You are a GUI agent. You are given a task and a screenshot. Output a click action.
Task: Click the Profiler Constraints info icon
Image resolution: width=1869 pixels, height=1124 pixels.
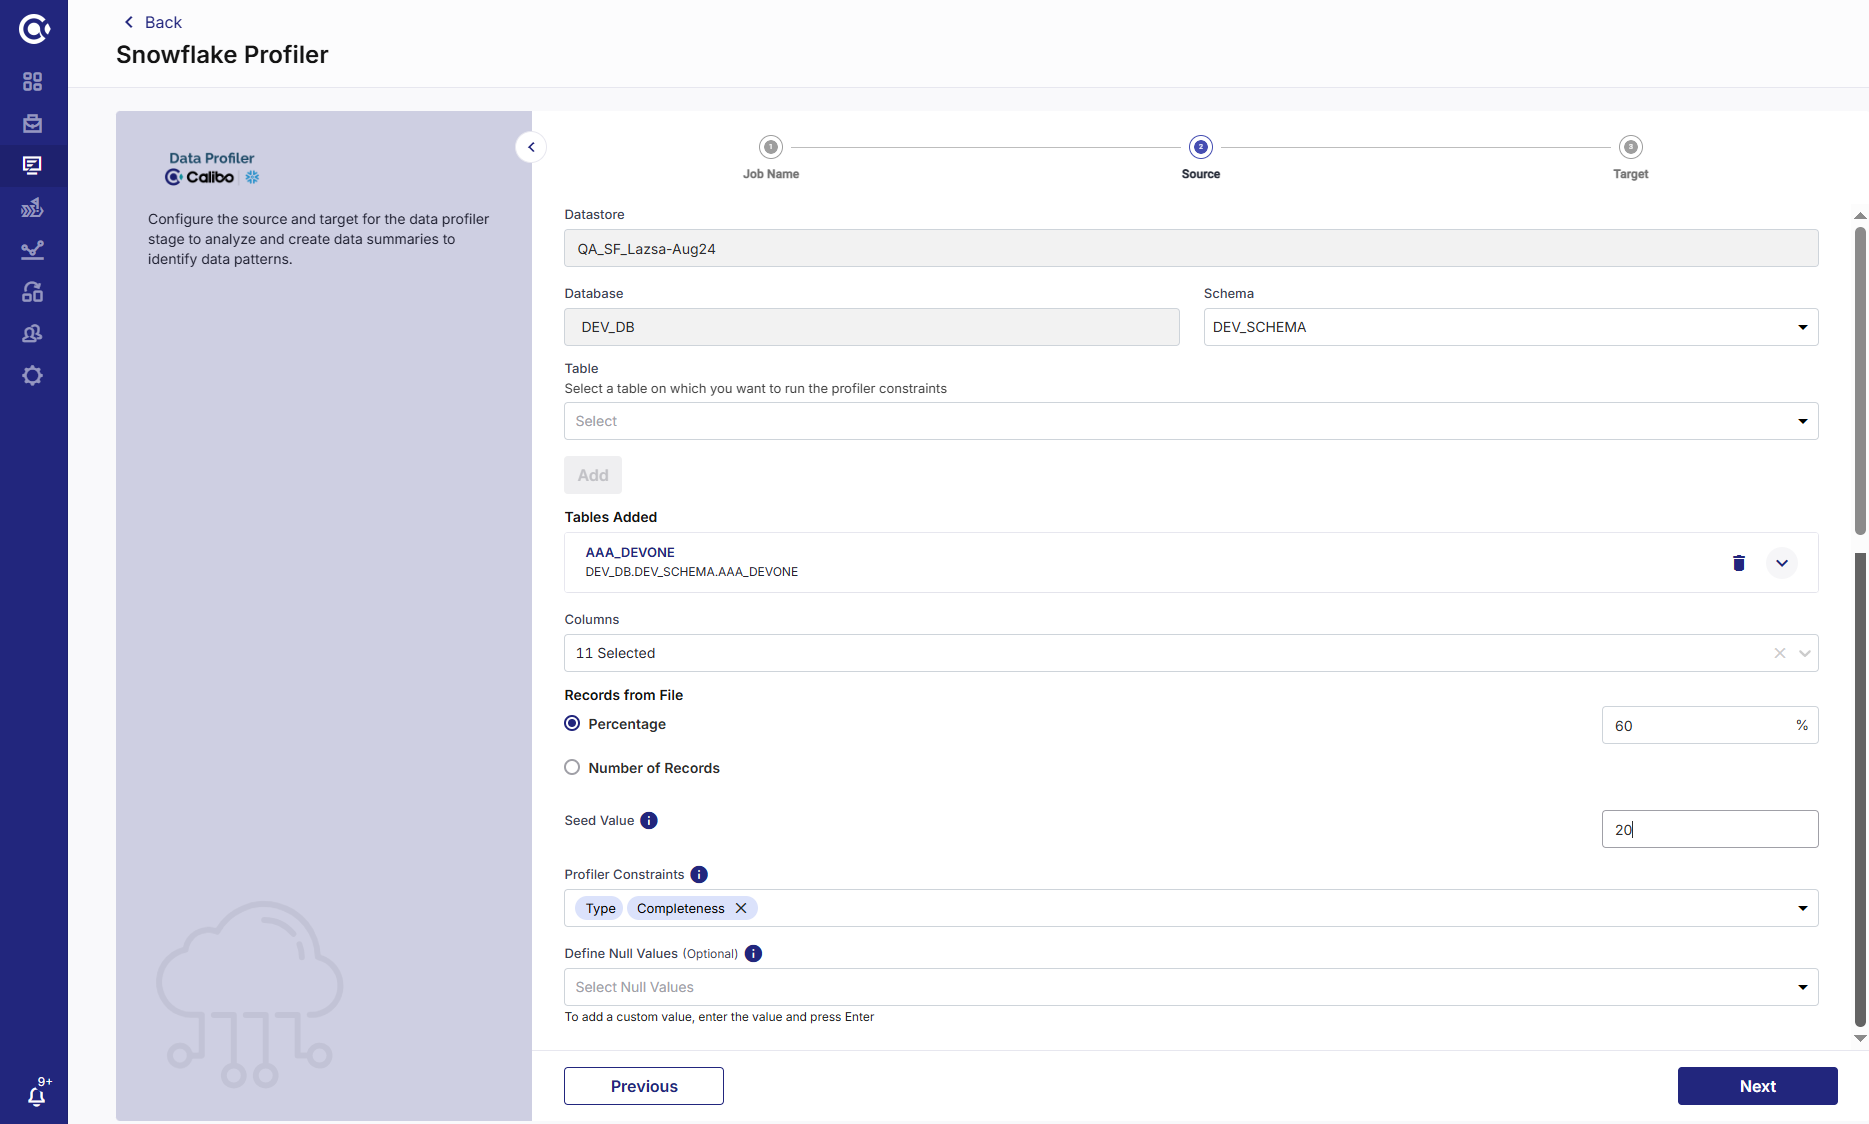pos(699,875)
